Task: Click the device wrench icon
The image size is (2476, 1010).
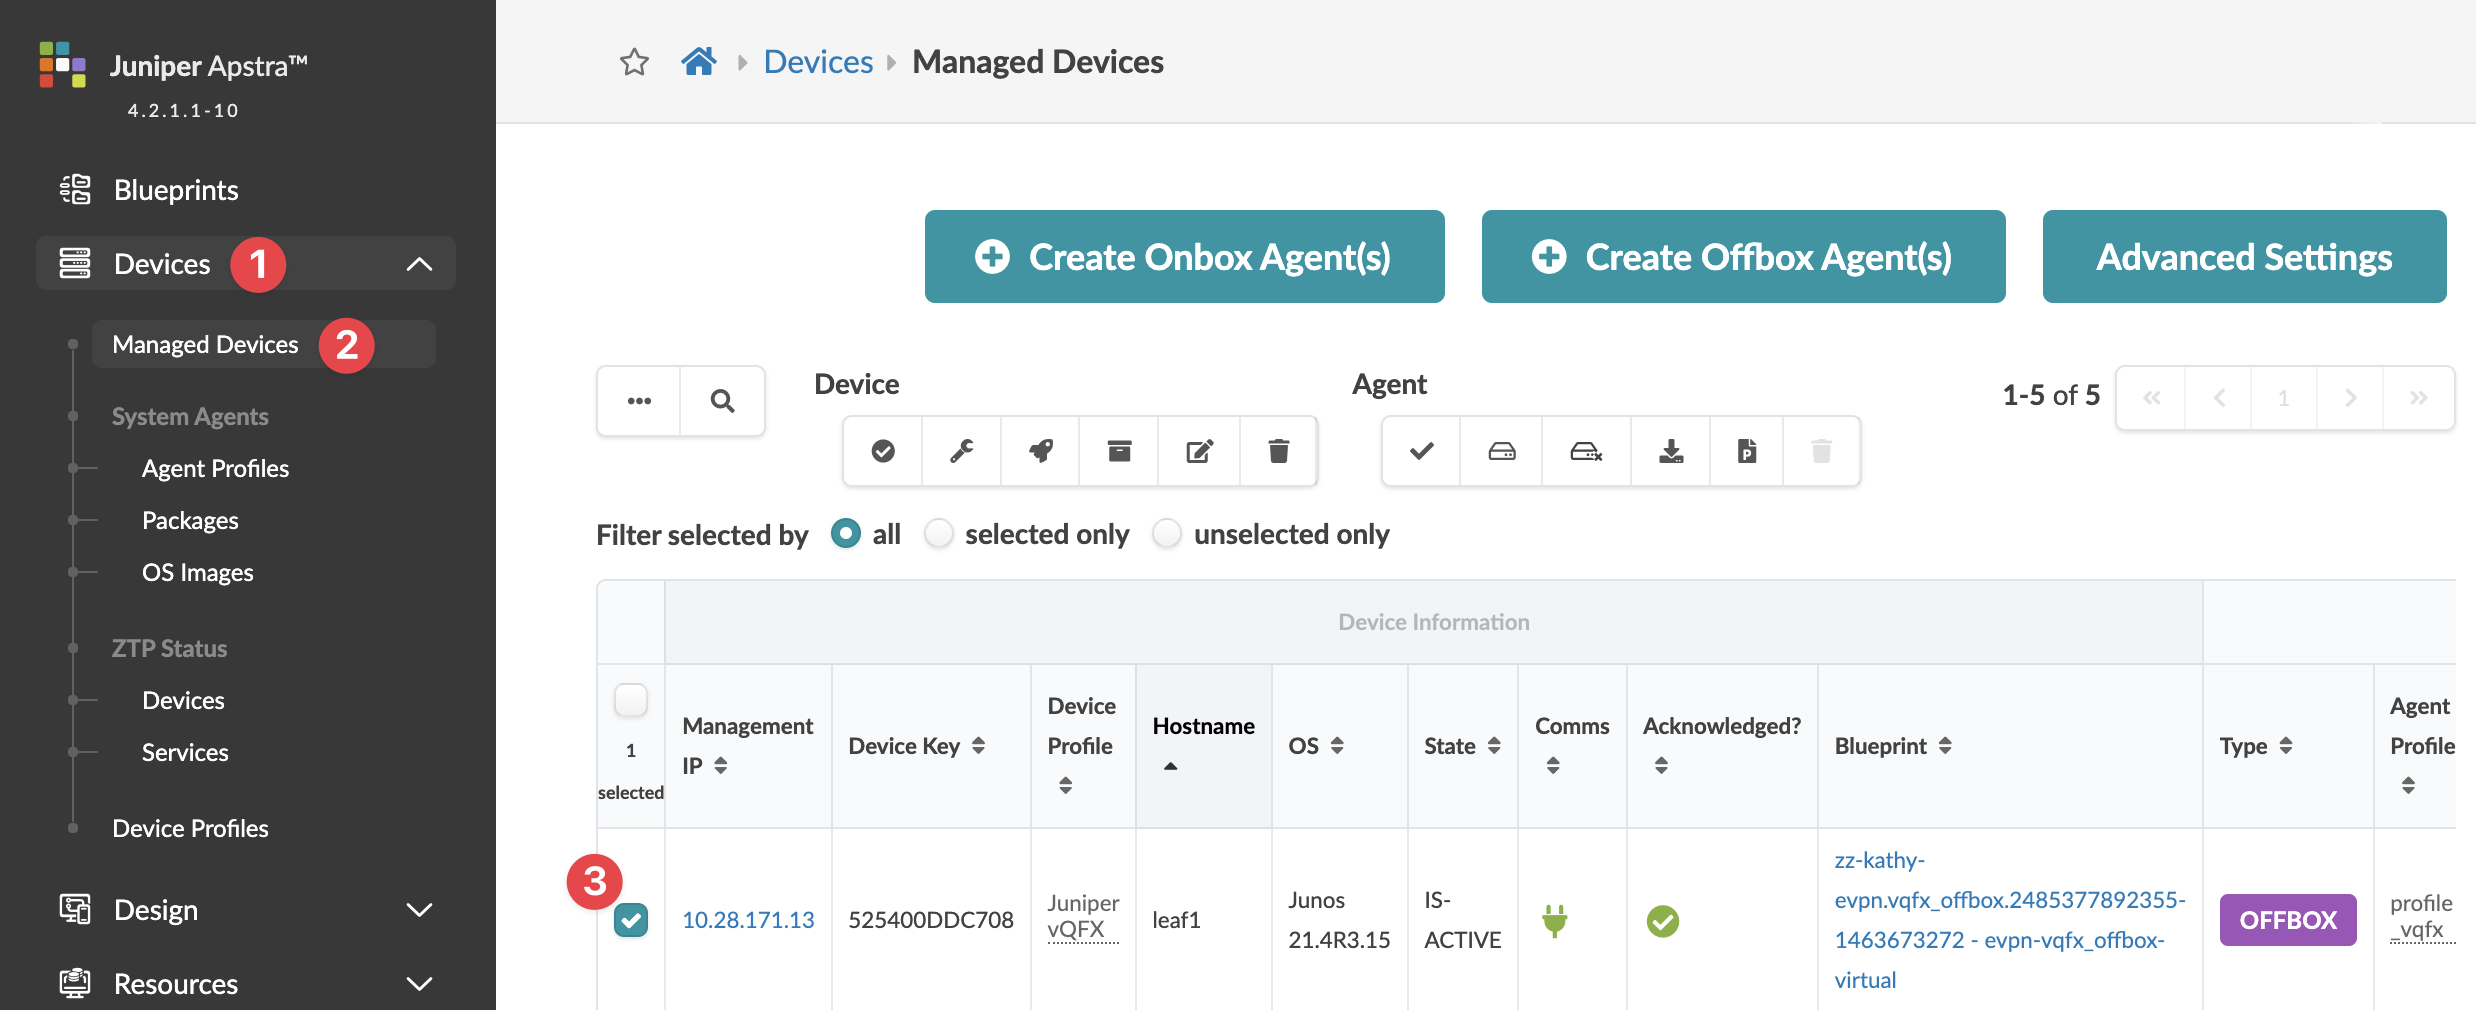Action: [961, 452]
